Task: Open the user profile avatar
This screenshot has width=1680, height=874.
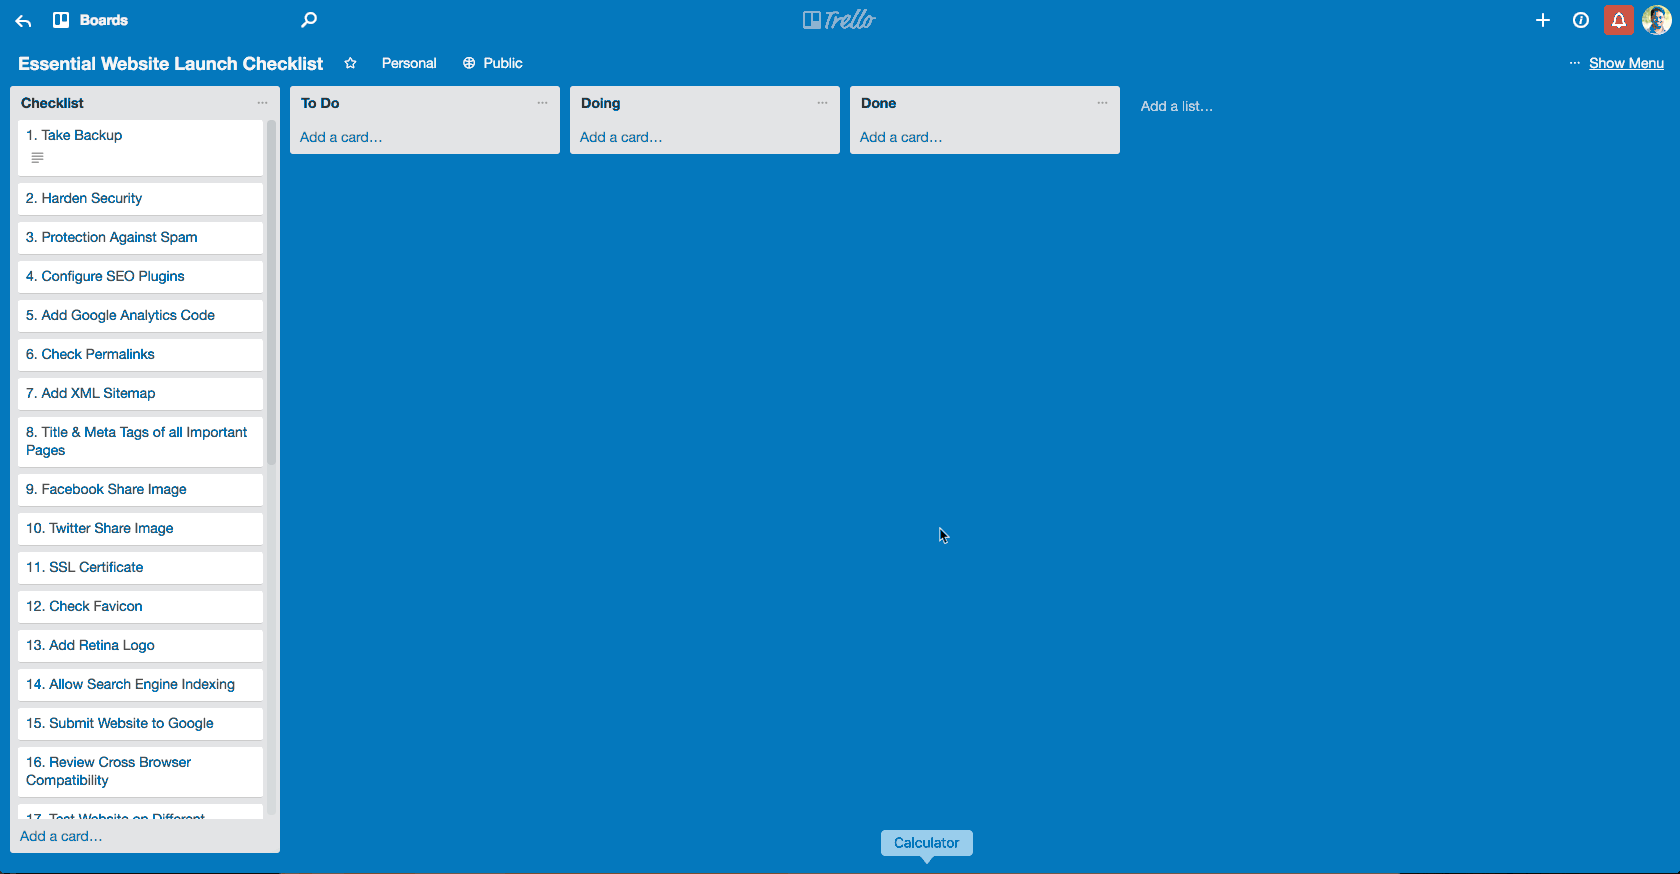Action: [x=1656, y=20]
